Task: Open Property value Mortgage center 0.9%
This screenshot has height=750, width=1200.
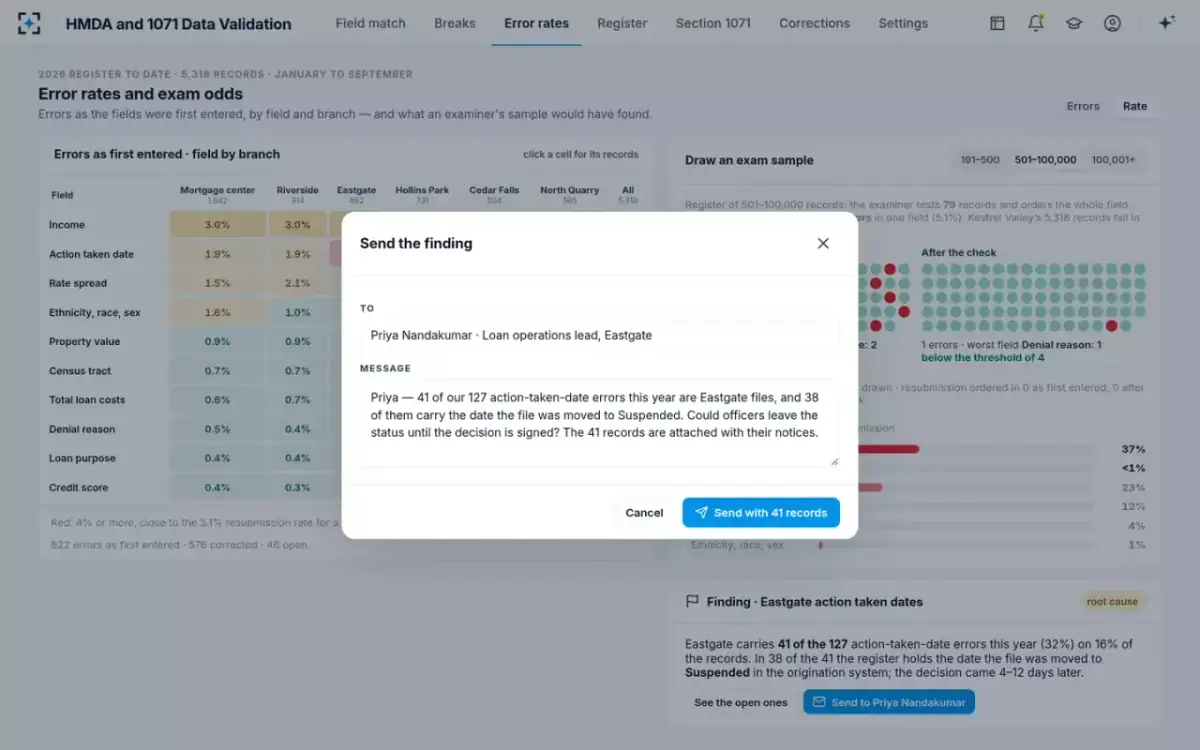Action: [x=218, y=341]
